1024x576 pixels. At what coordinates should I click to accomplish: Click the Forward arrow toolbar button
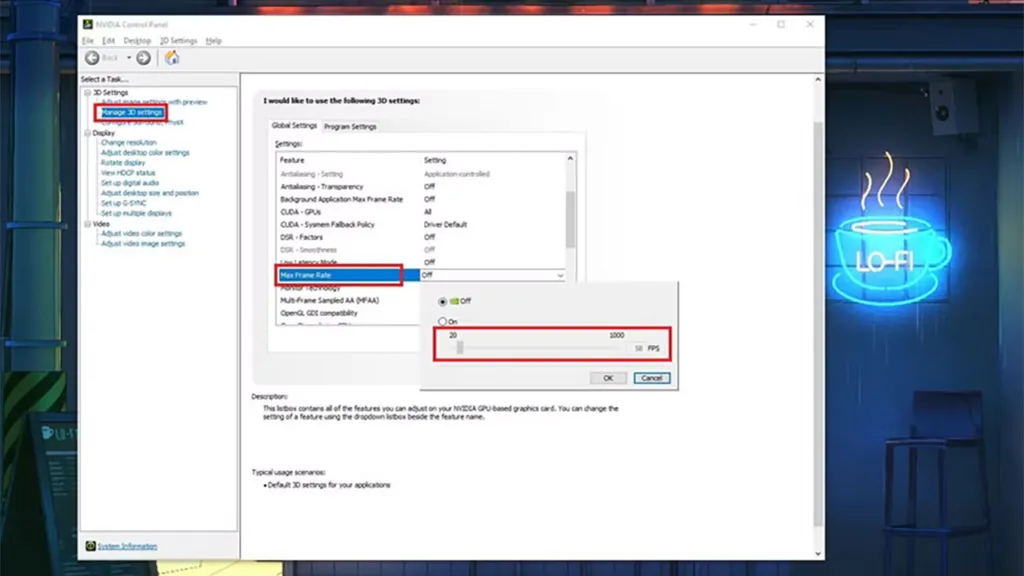[144, 58]
